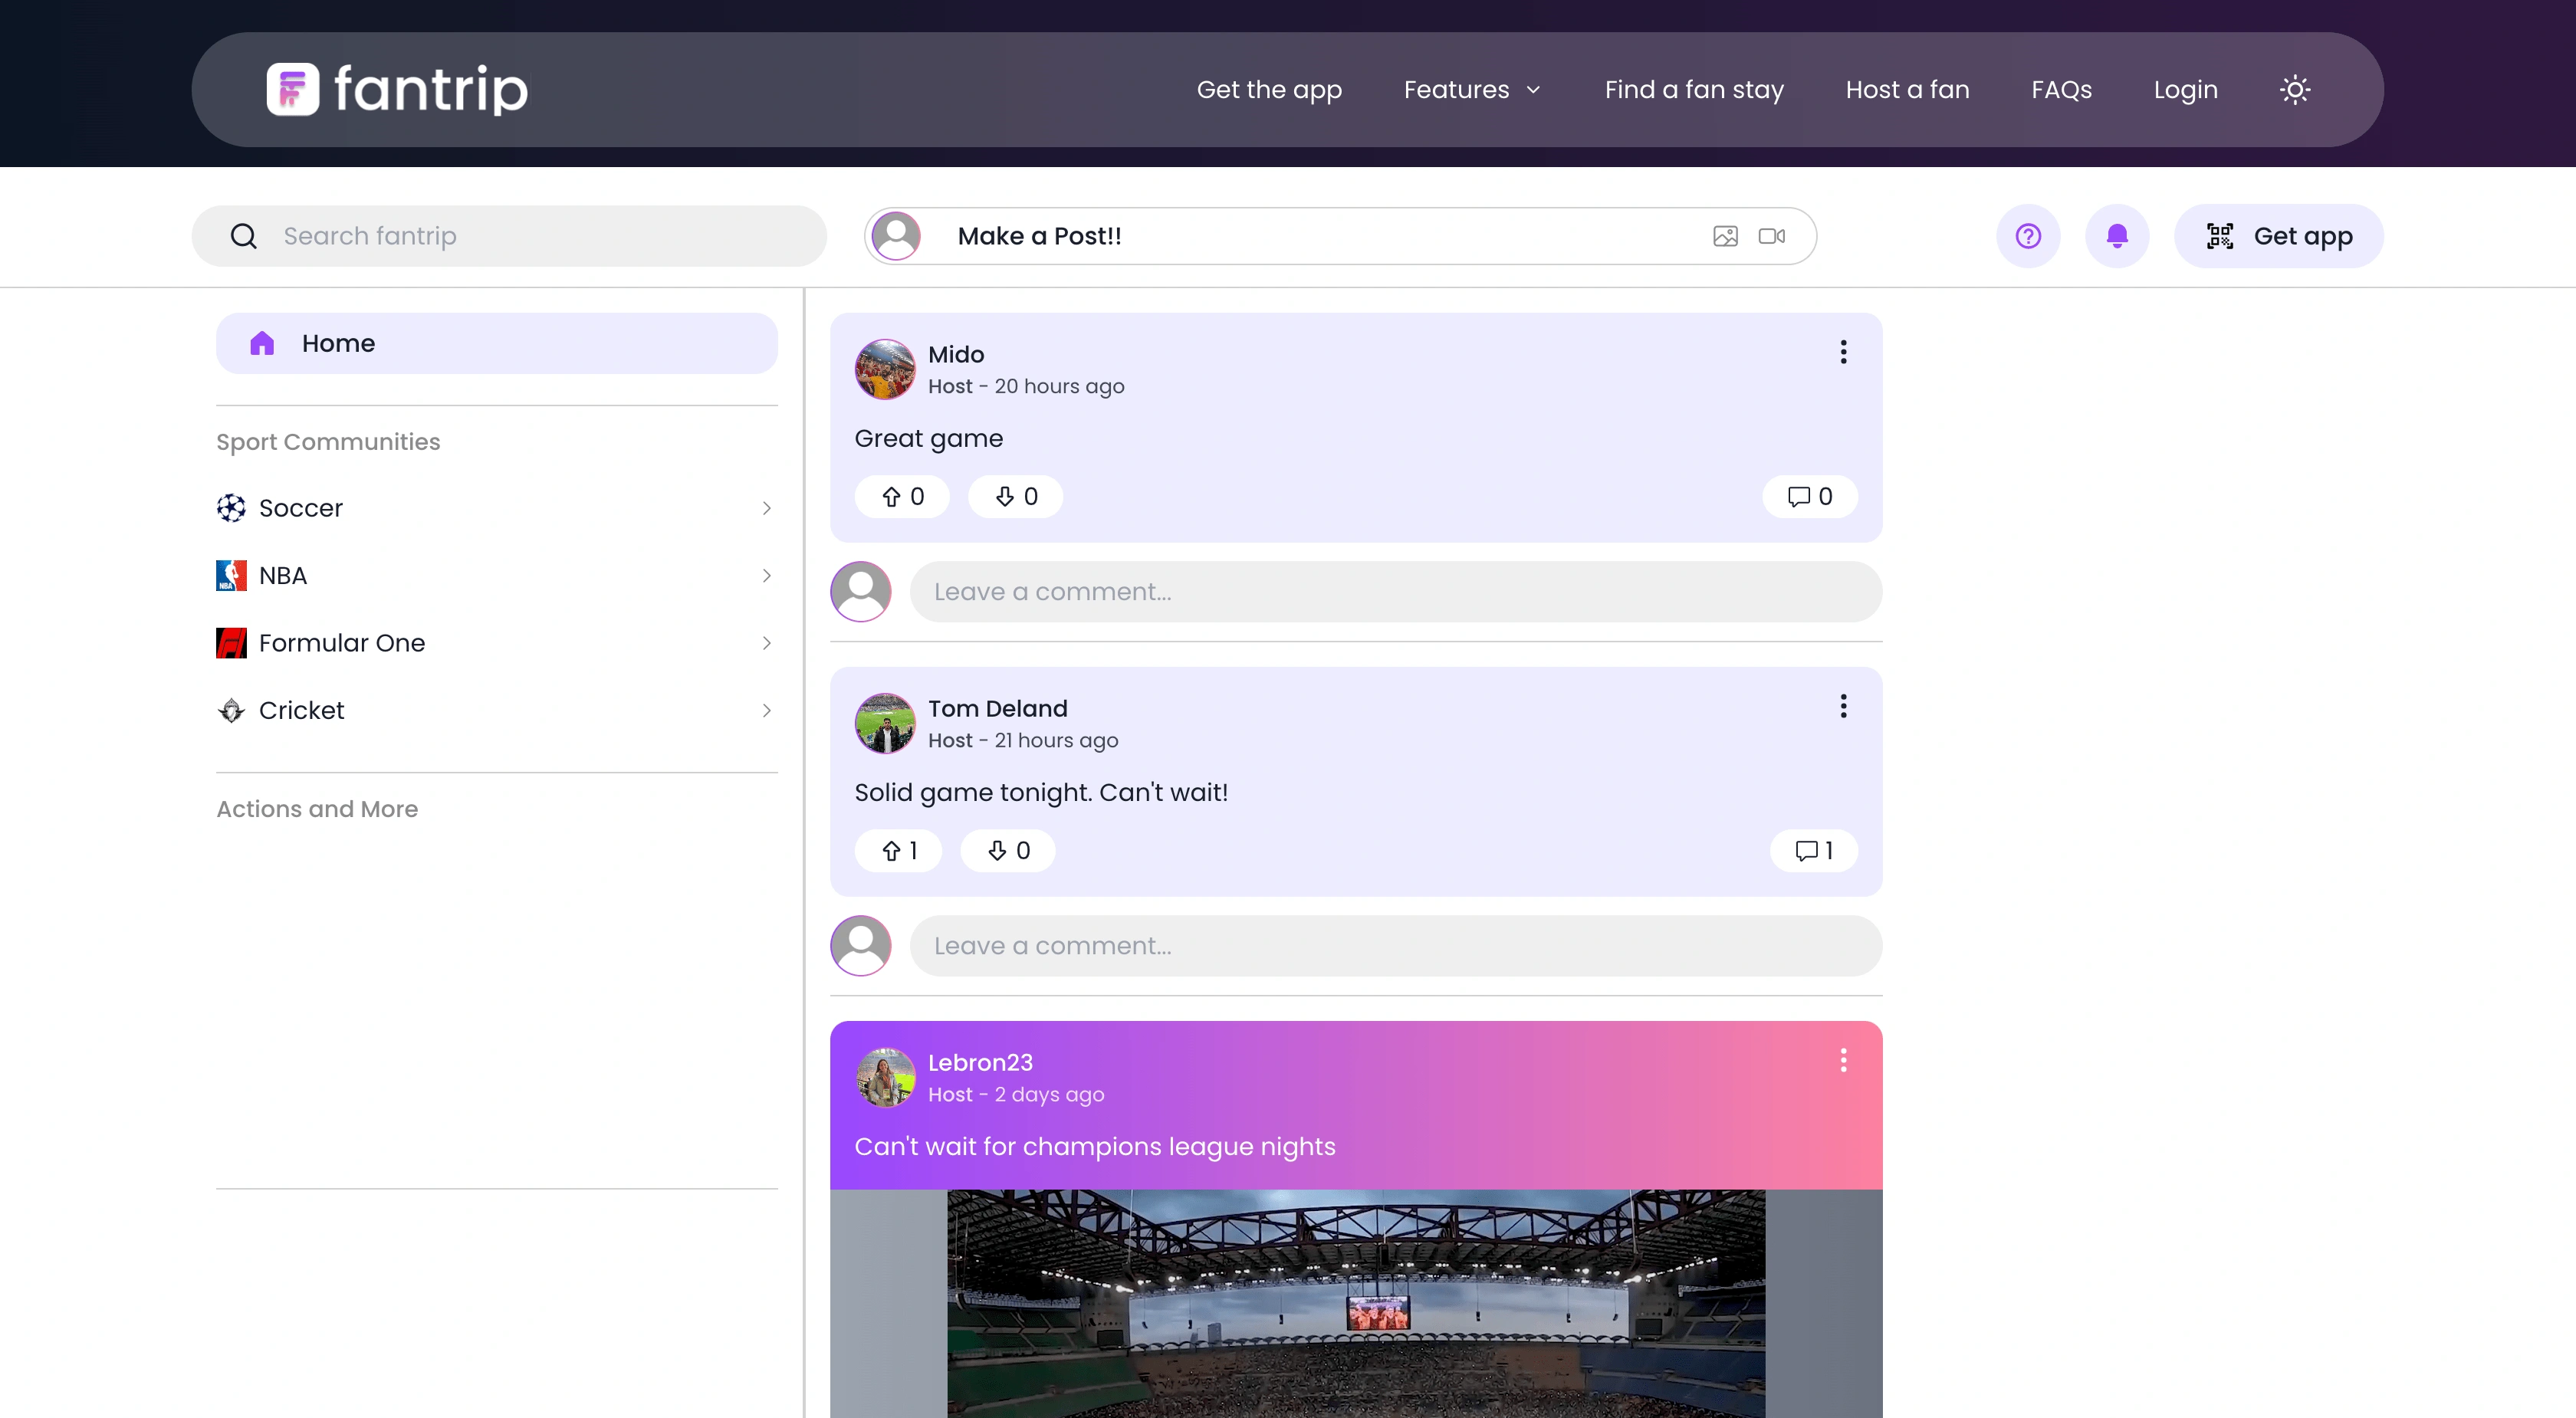Open options menu on Tom Deland's post
Screen dimensions: 2576x1418
coord(1843,706)
